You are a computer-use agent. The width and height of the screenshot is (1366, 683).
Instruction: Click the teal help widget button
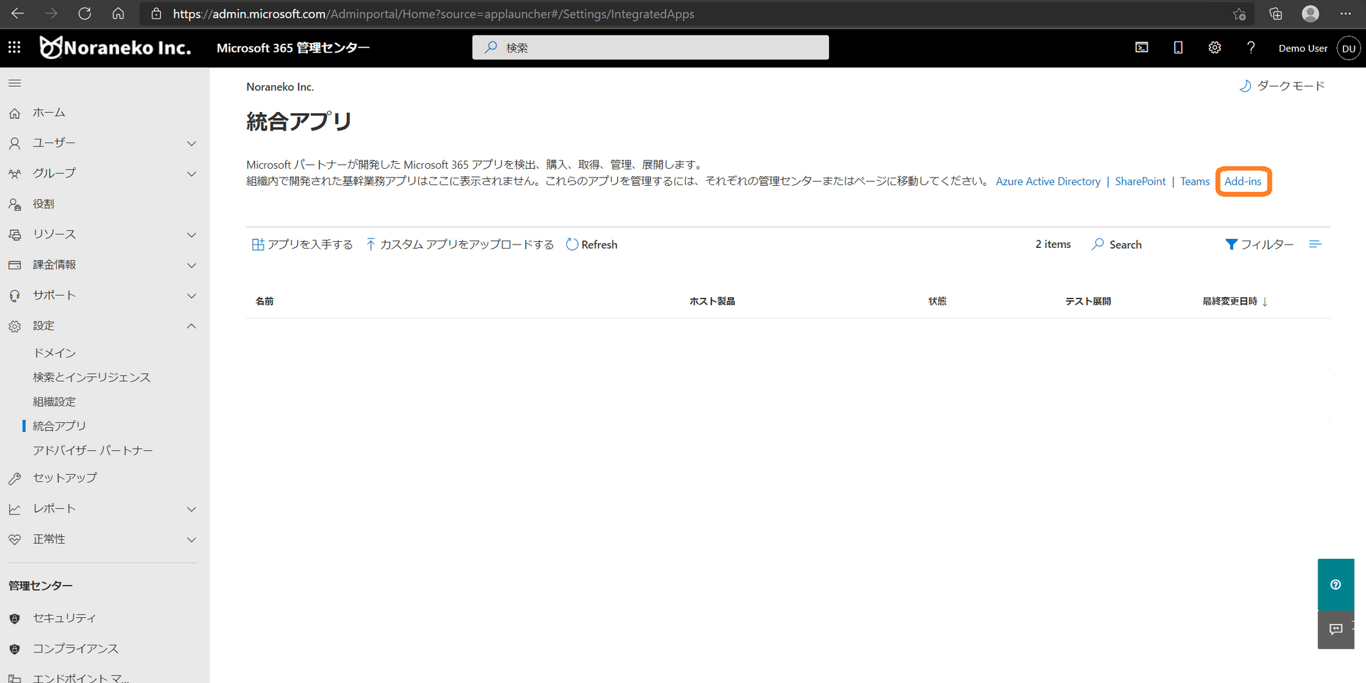pyautogui.click(x=1335, y=584)
